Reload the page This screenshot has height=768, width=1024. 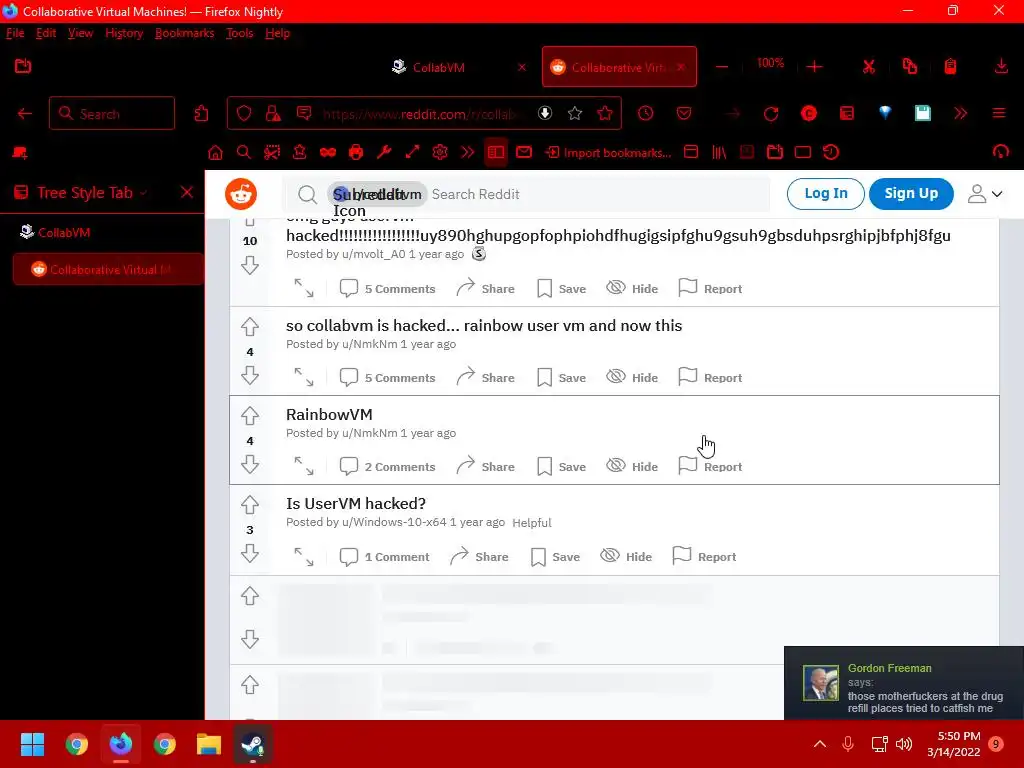click(x=771, y=114)
